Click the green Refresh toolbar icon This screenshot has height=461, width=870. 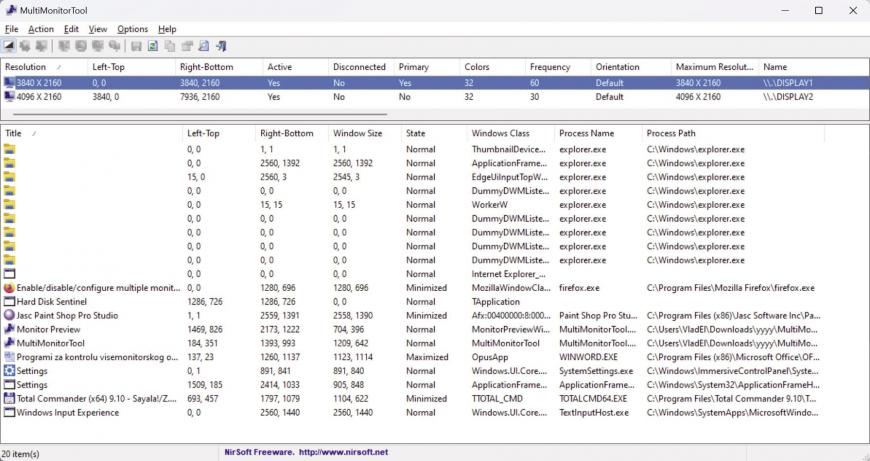(x=153, y=46)
